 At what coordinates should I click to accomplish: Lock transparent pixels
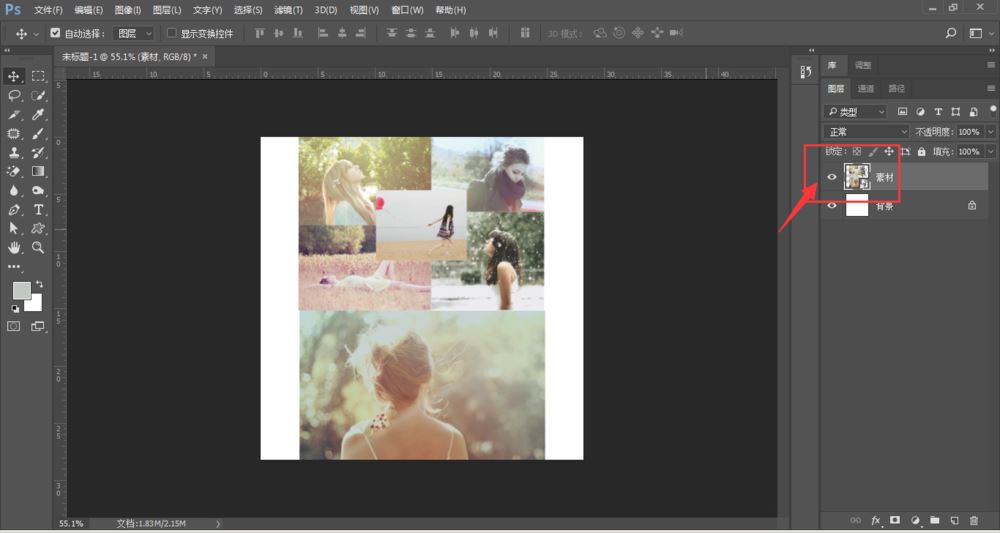[x=857, y=152]
